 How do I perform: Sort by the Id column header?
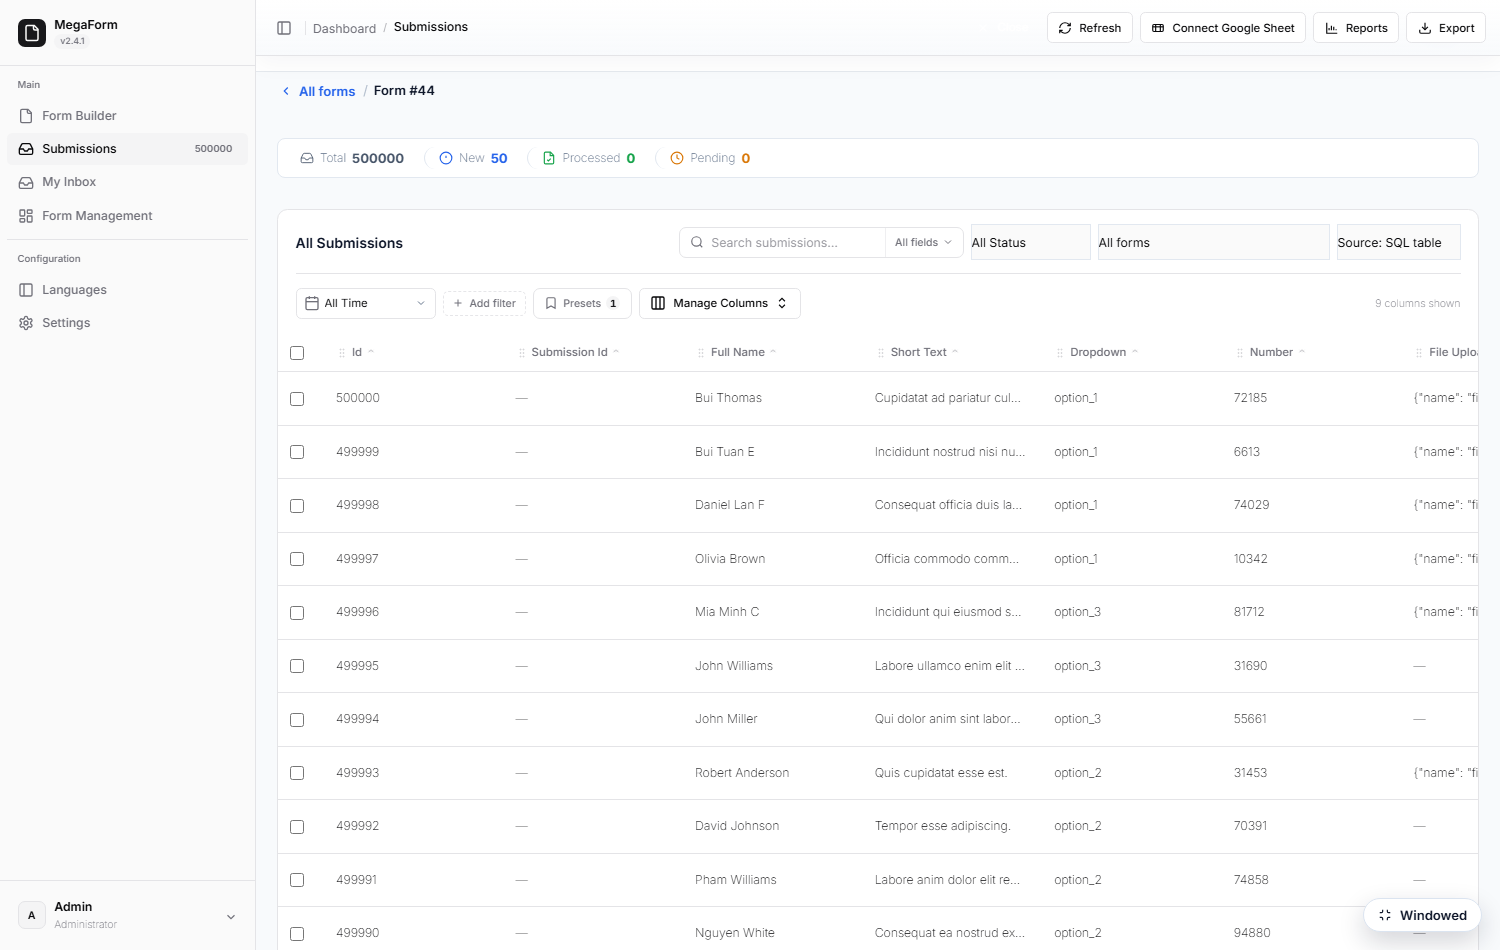pyautogui.click(x=357, y=353)
